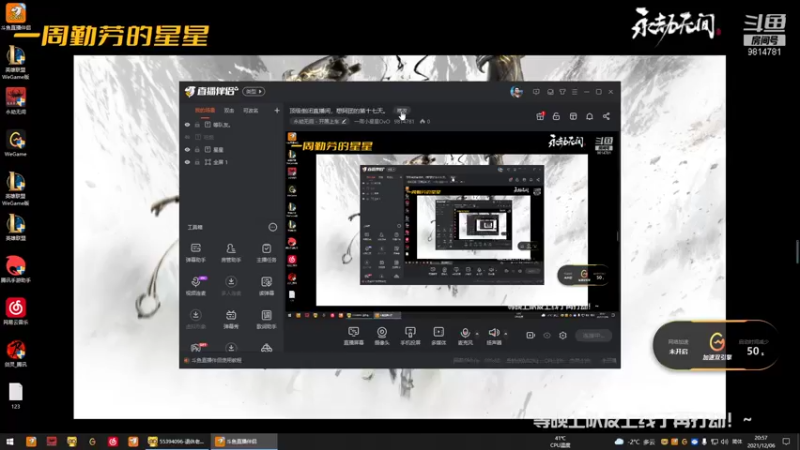Switch to the second scene tab

point(229,110)
